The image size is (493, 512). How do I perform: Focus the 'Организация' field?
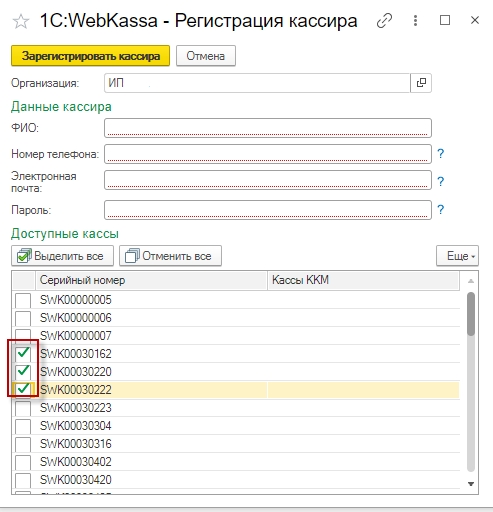[257, 83]
